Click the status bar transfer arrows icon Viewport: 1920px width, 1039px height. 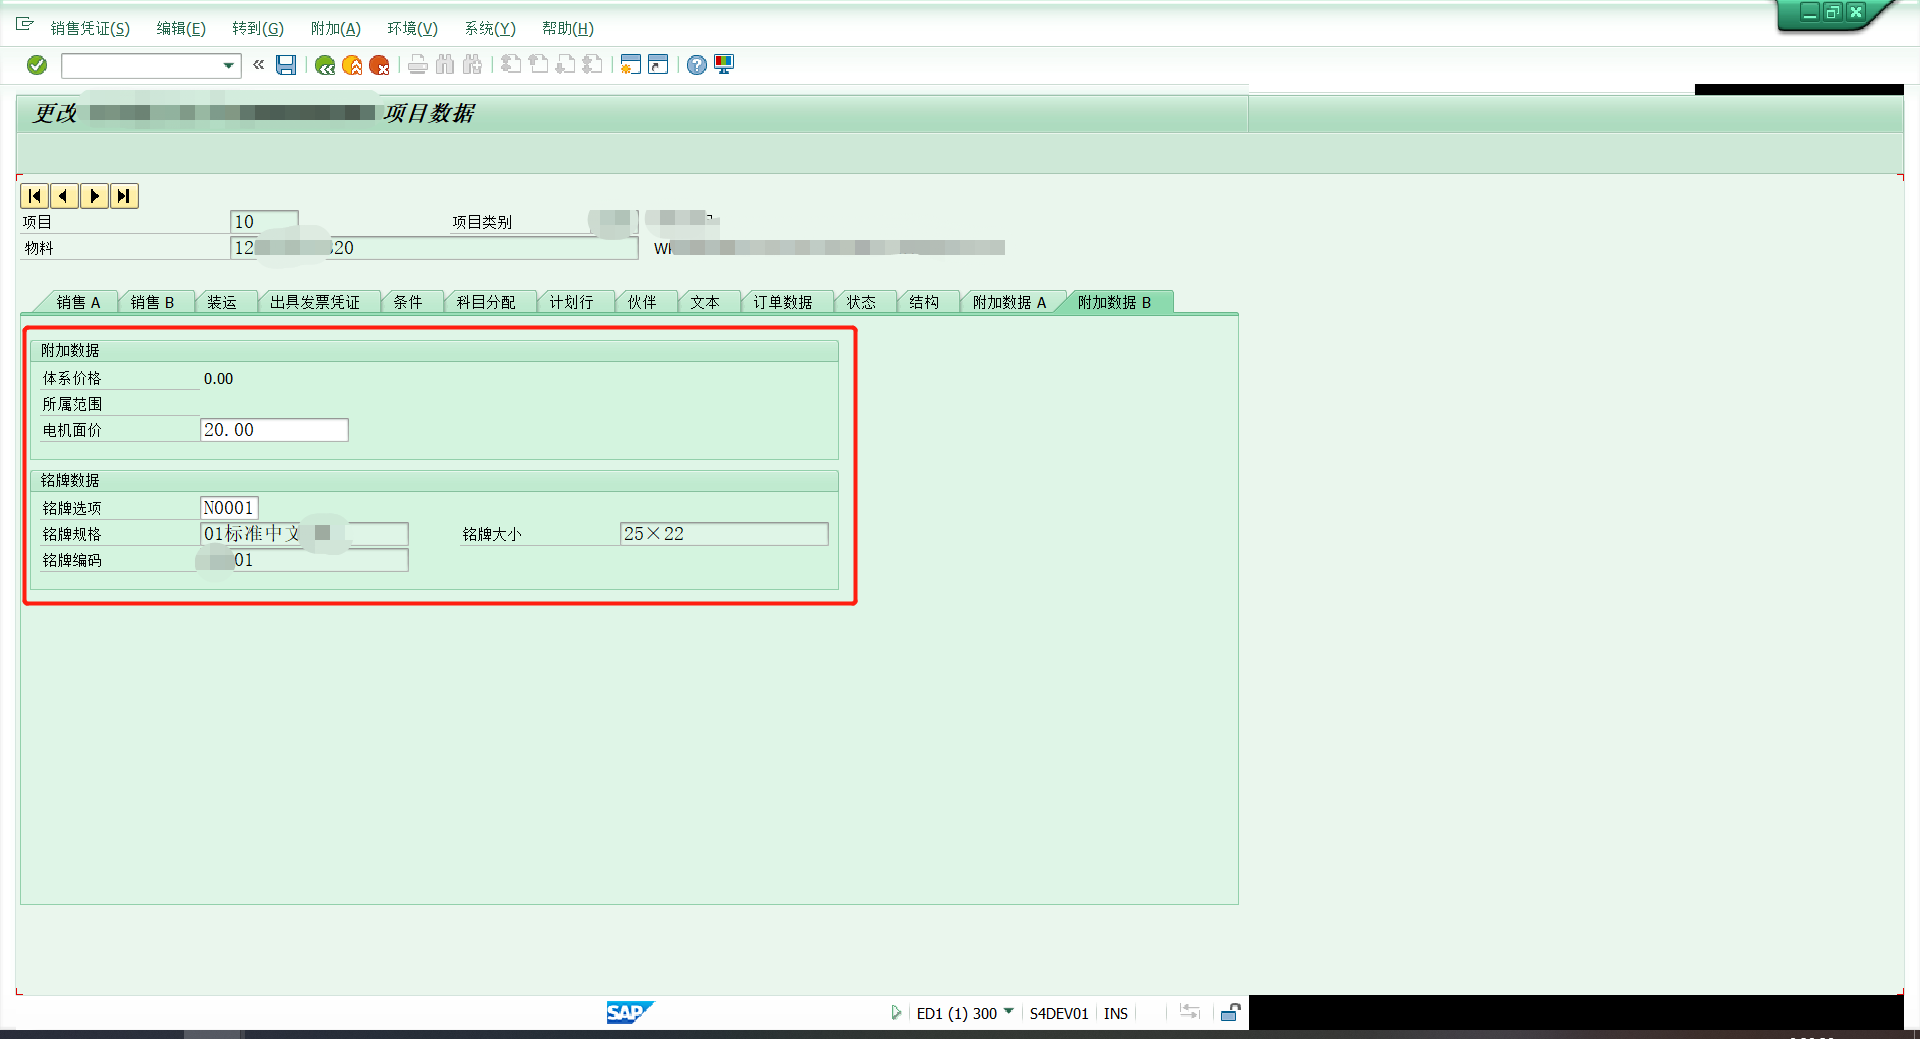click(x=1189, y=1012)
